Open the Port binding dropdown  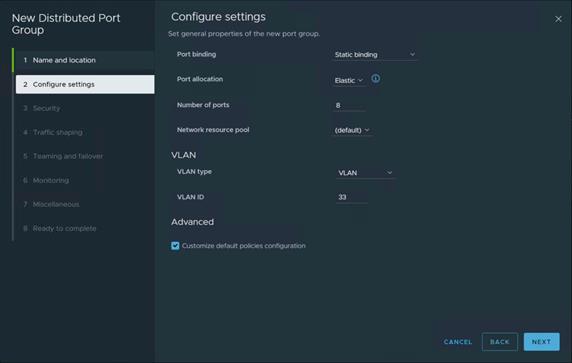click(375, 54)
